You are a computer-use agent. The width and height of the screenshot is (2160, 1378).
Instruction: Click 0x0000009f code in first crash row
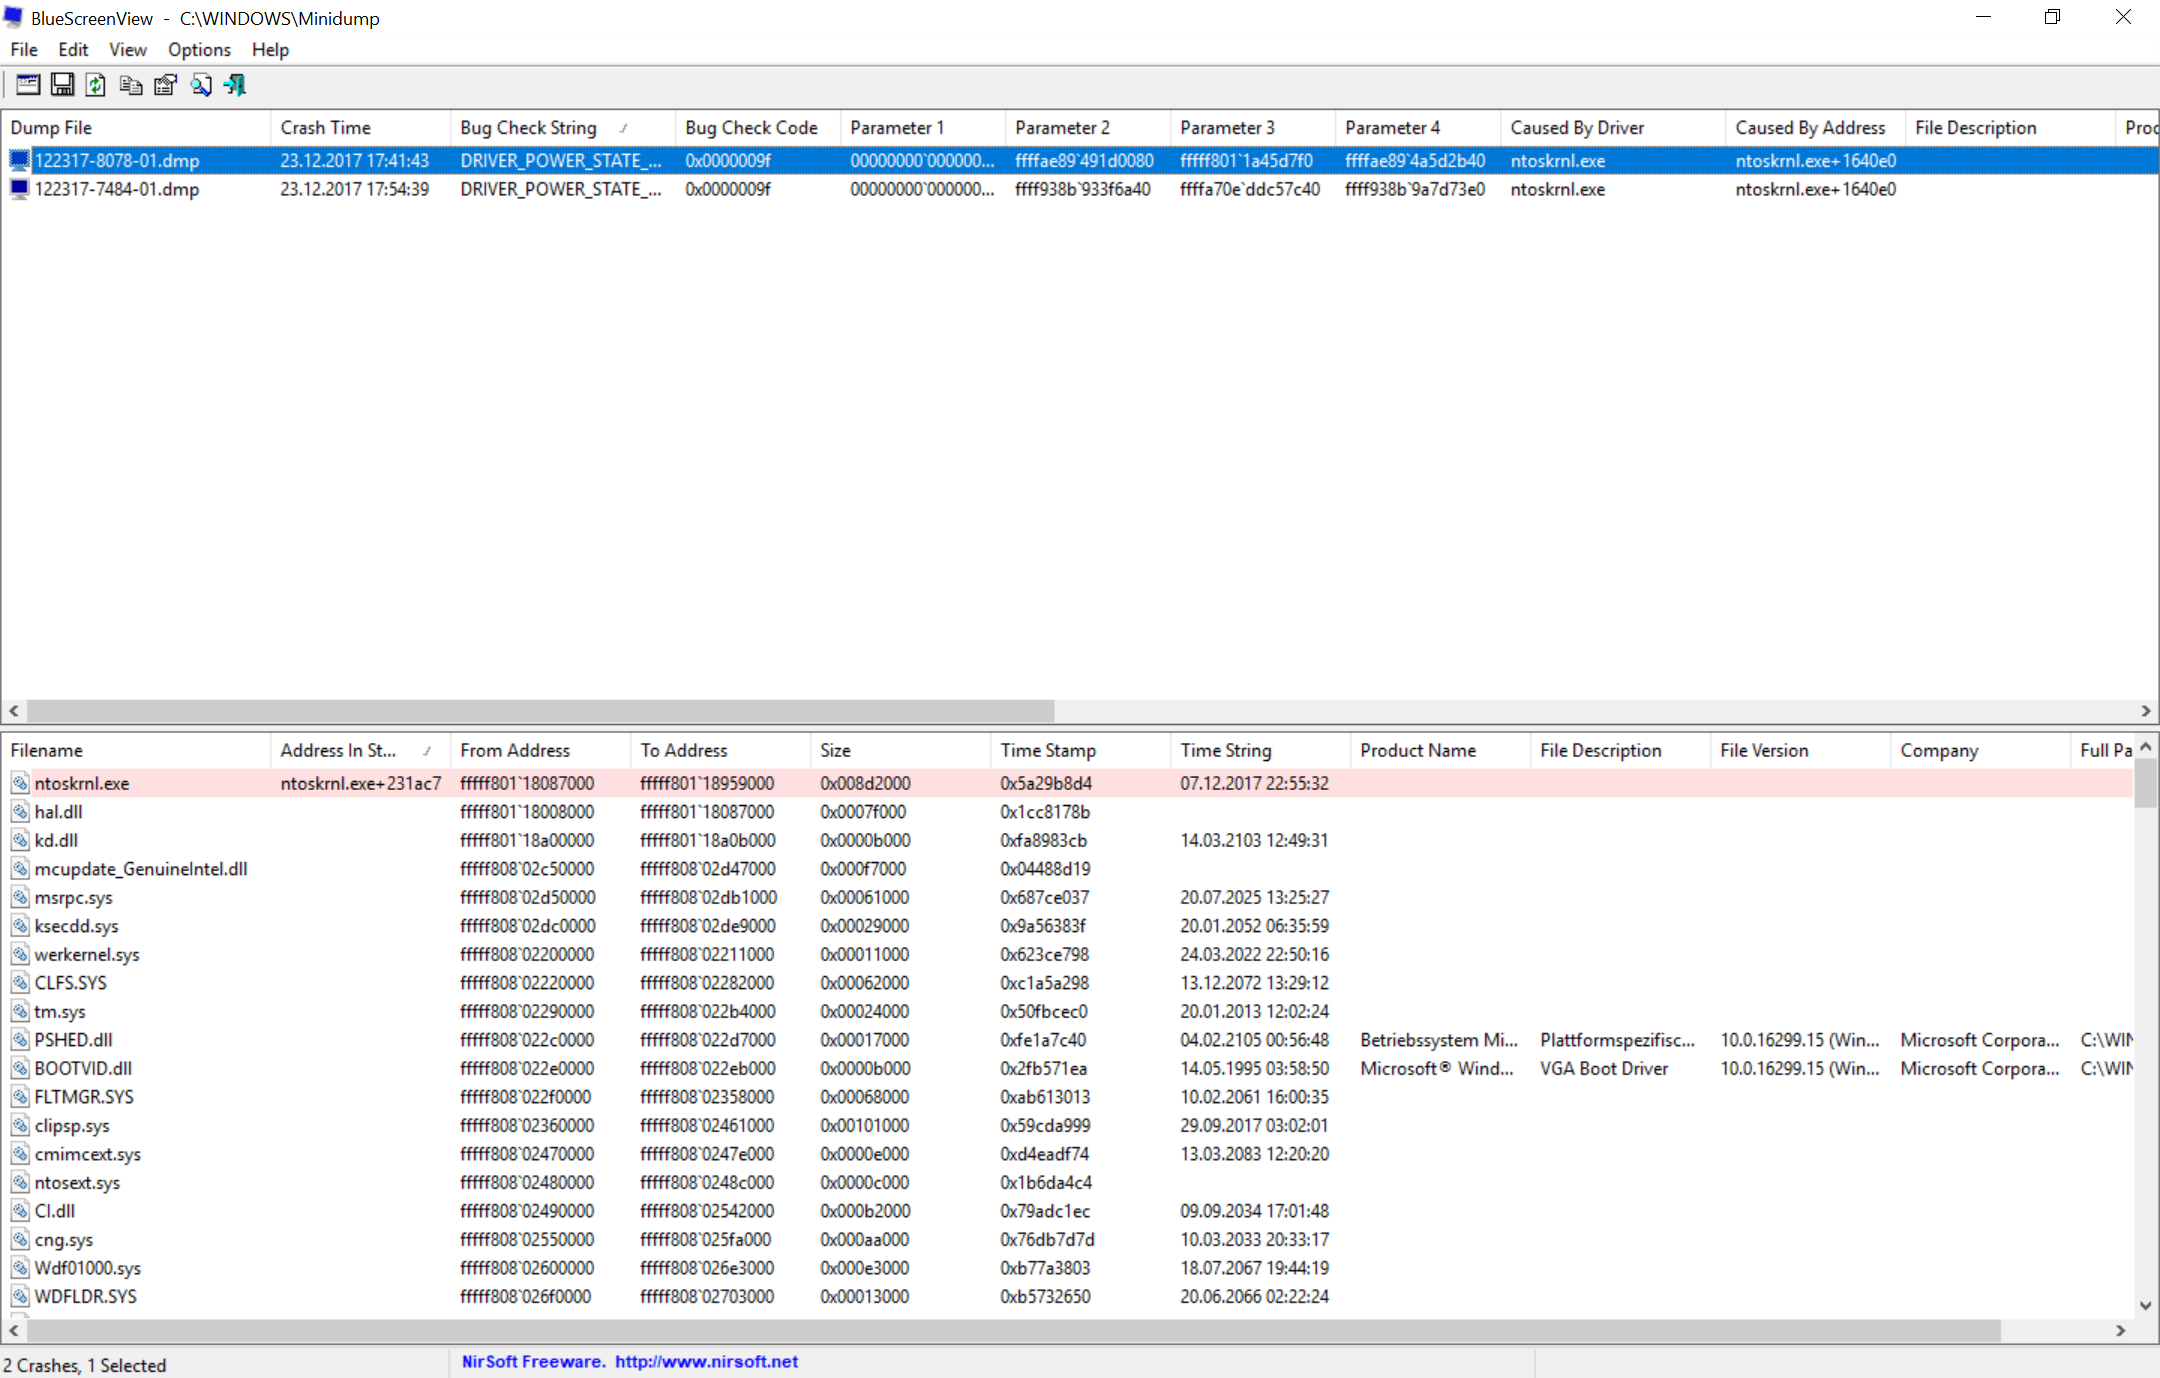(x=728, y=160)
